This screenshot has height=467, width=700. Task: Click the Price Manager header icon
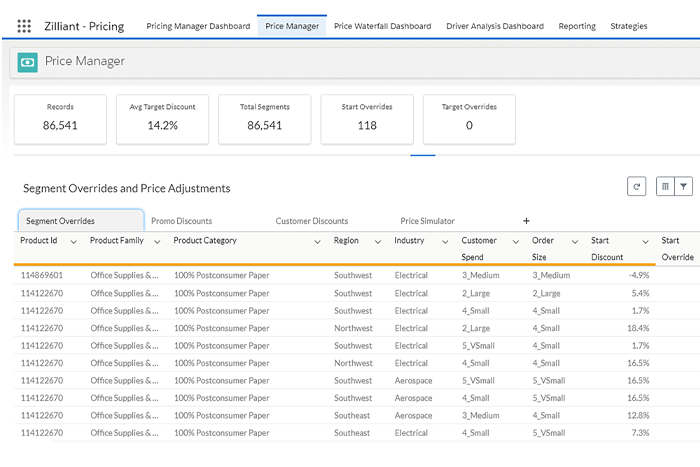(27, 62)
